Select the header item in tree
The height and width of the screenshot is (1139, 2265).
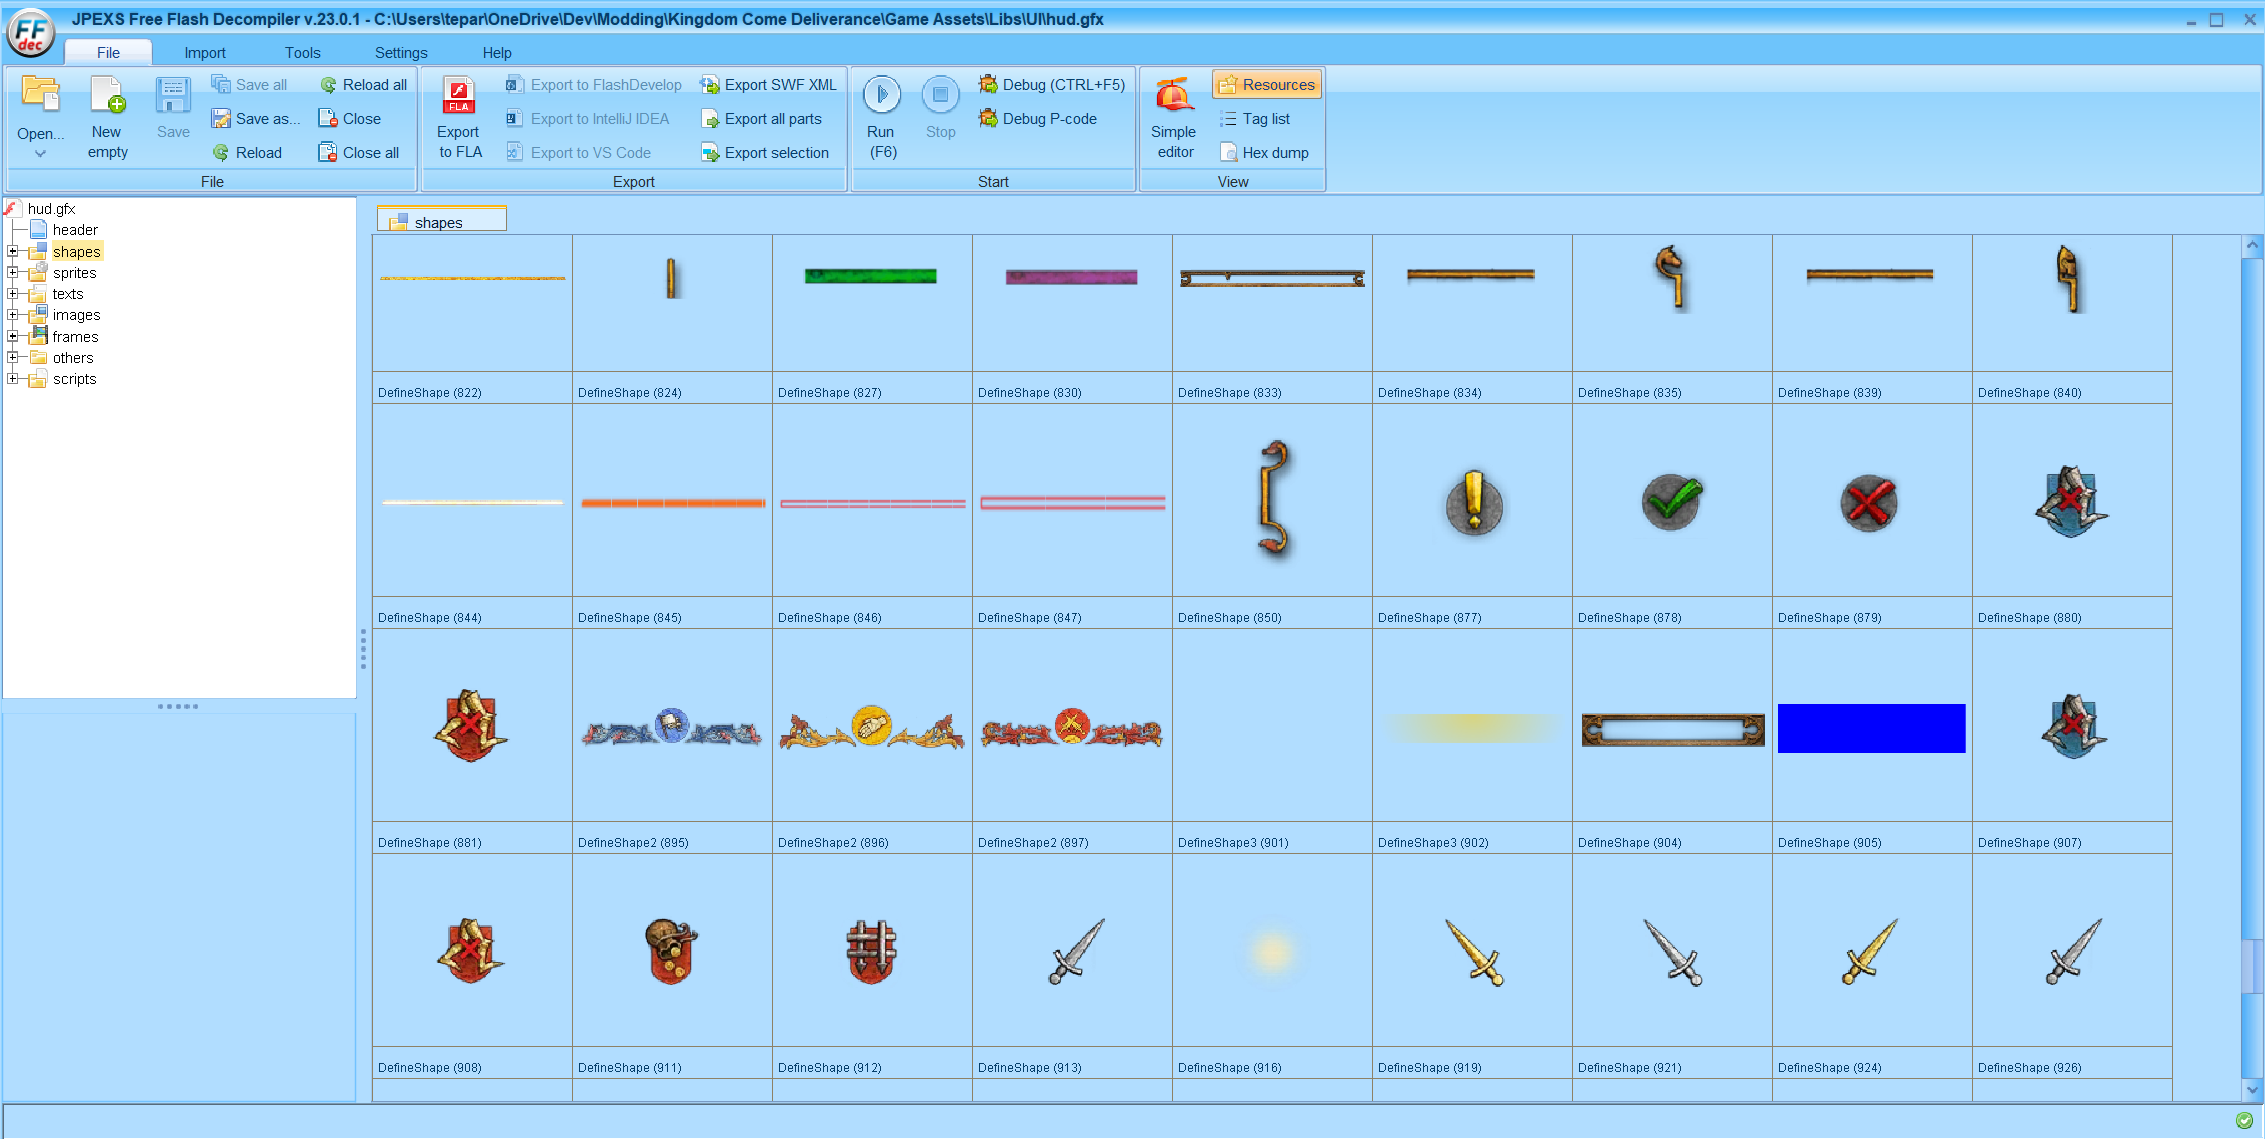(x=75, y=230)
